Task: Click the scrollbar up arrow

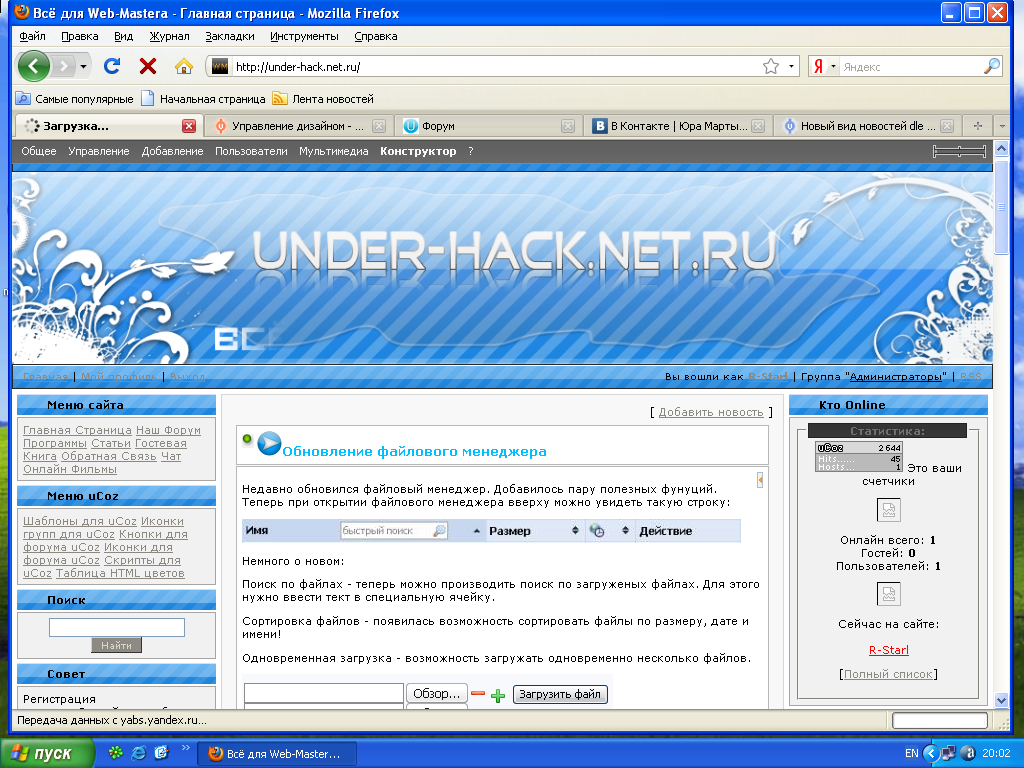Action: click(x=1001, y=149)
